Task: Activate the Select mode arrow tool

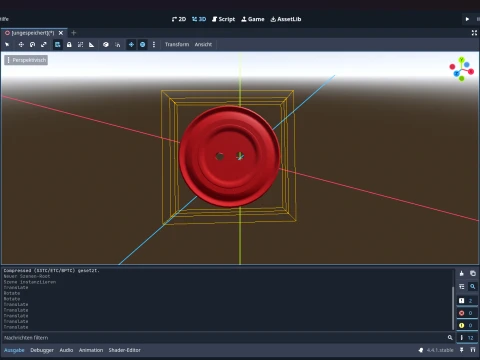Action: pos(7,44)
